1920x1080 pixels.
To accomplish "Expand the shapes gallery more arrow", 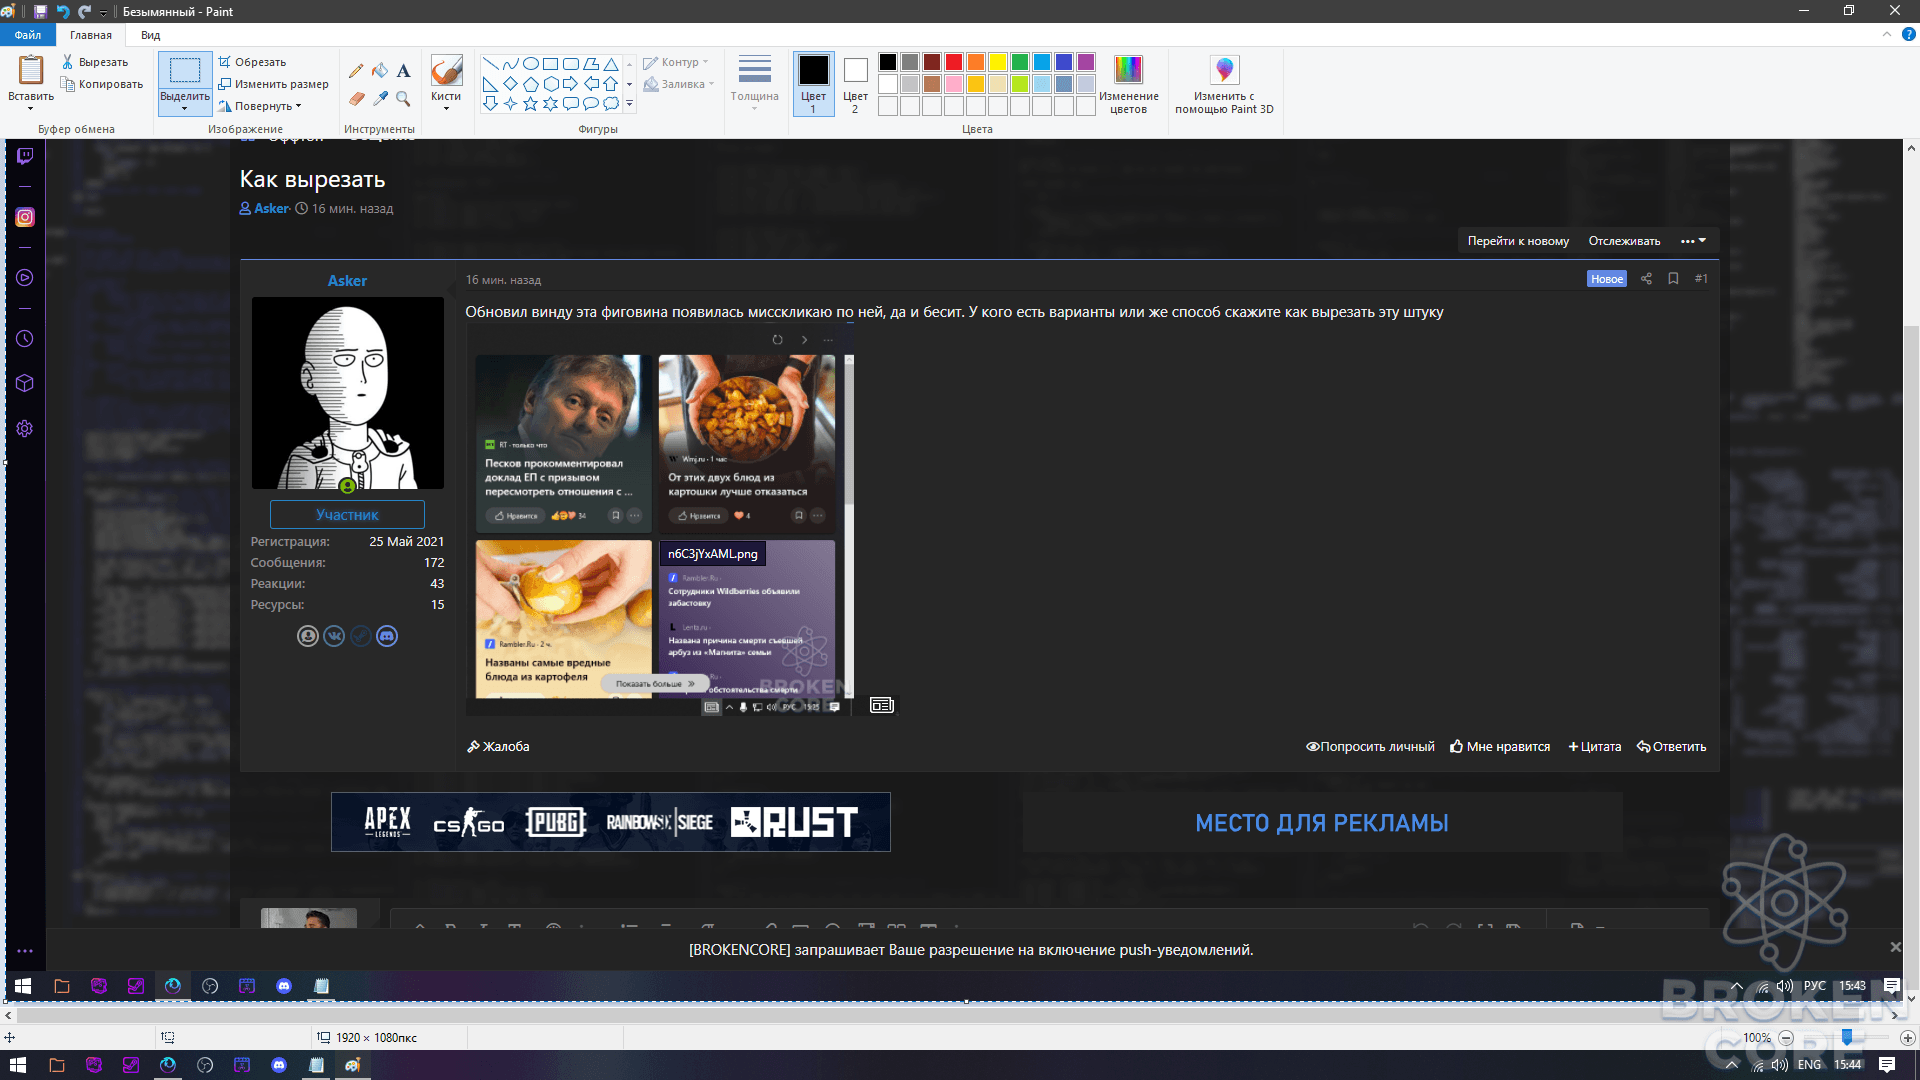I will 629,103.
